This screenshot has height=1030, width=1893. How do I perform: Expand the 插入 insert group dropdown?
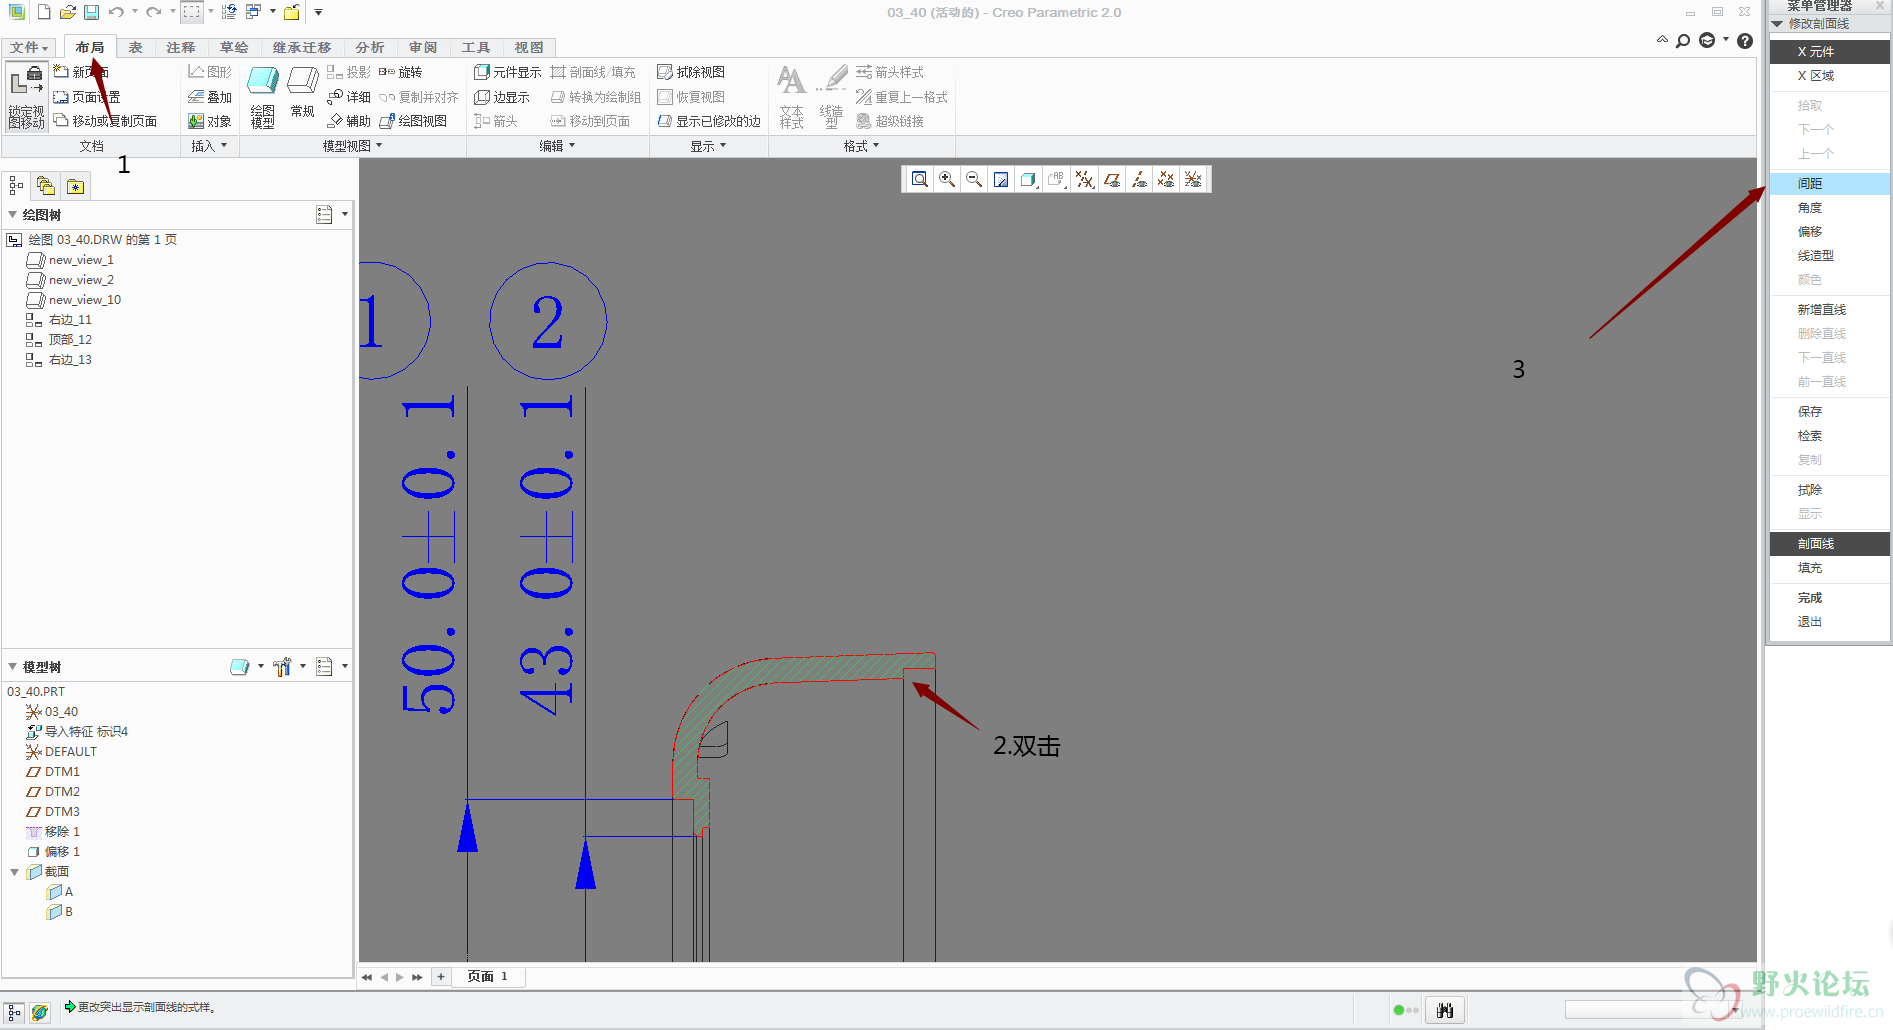pyautogui.click(x=209, y=146)
